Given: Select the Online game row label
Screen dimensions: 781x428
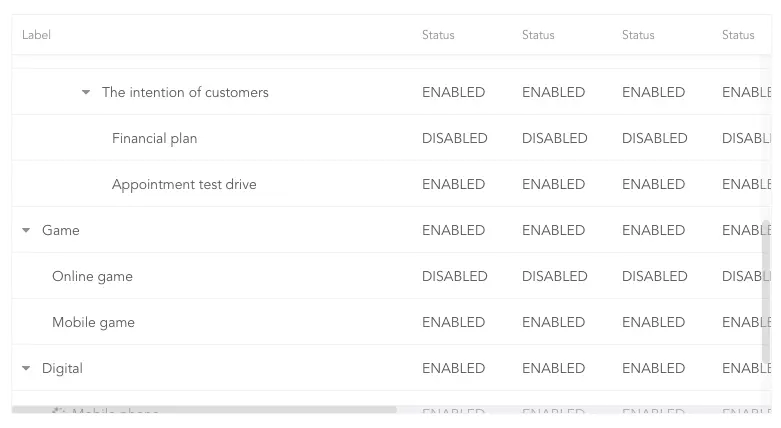Looking at the screenshot, I should pyautogui.click(x=92, y=276).
